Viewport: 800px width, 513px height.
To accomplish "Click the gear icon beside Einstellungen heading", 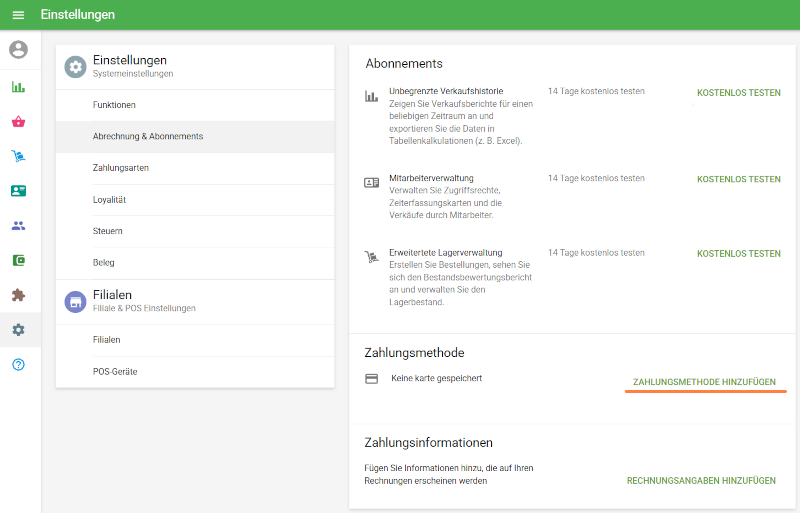I will click(76, 67).
